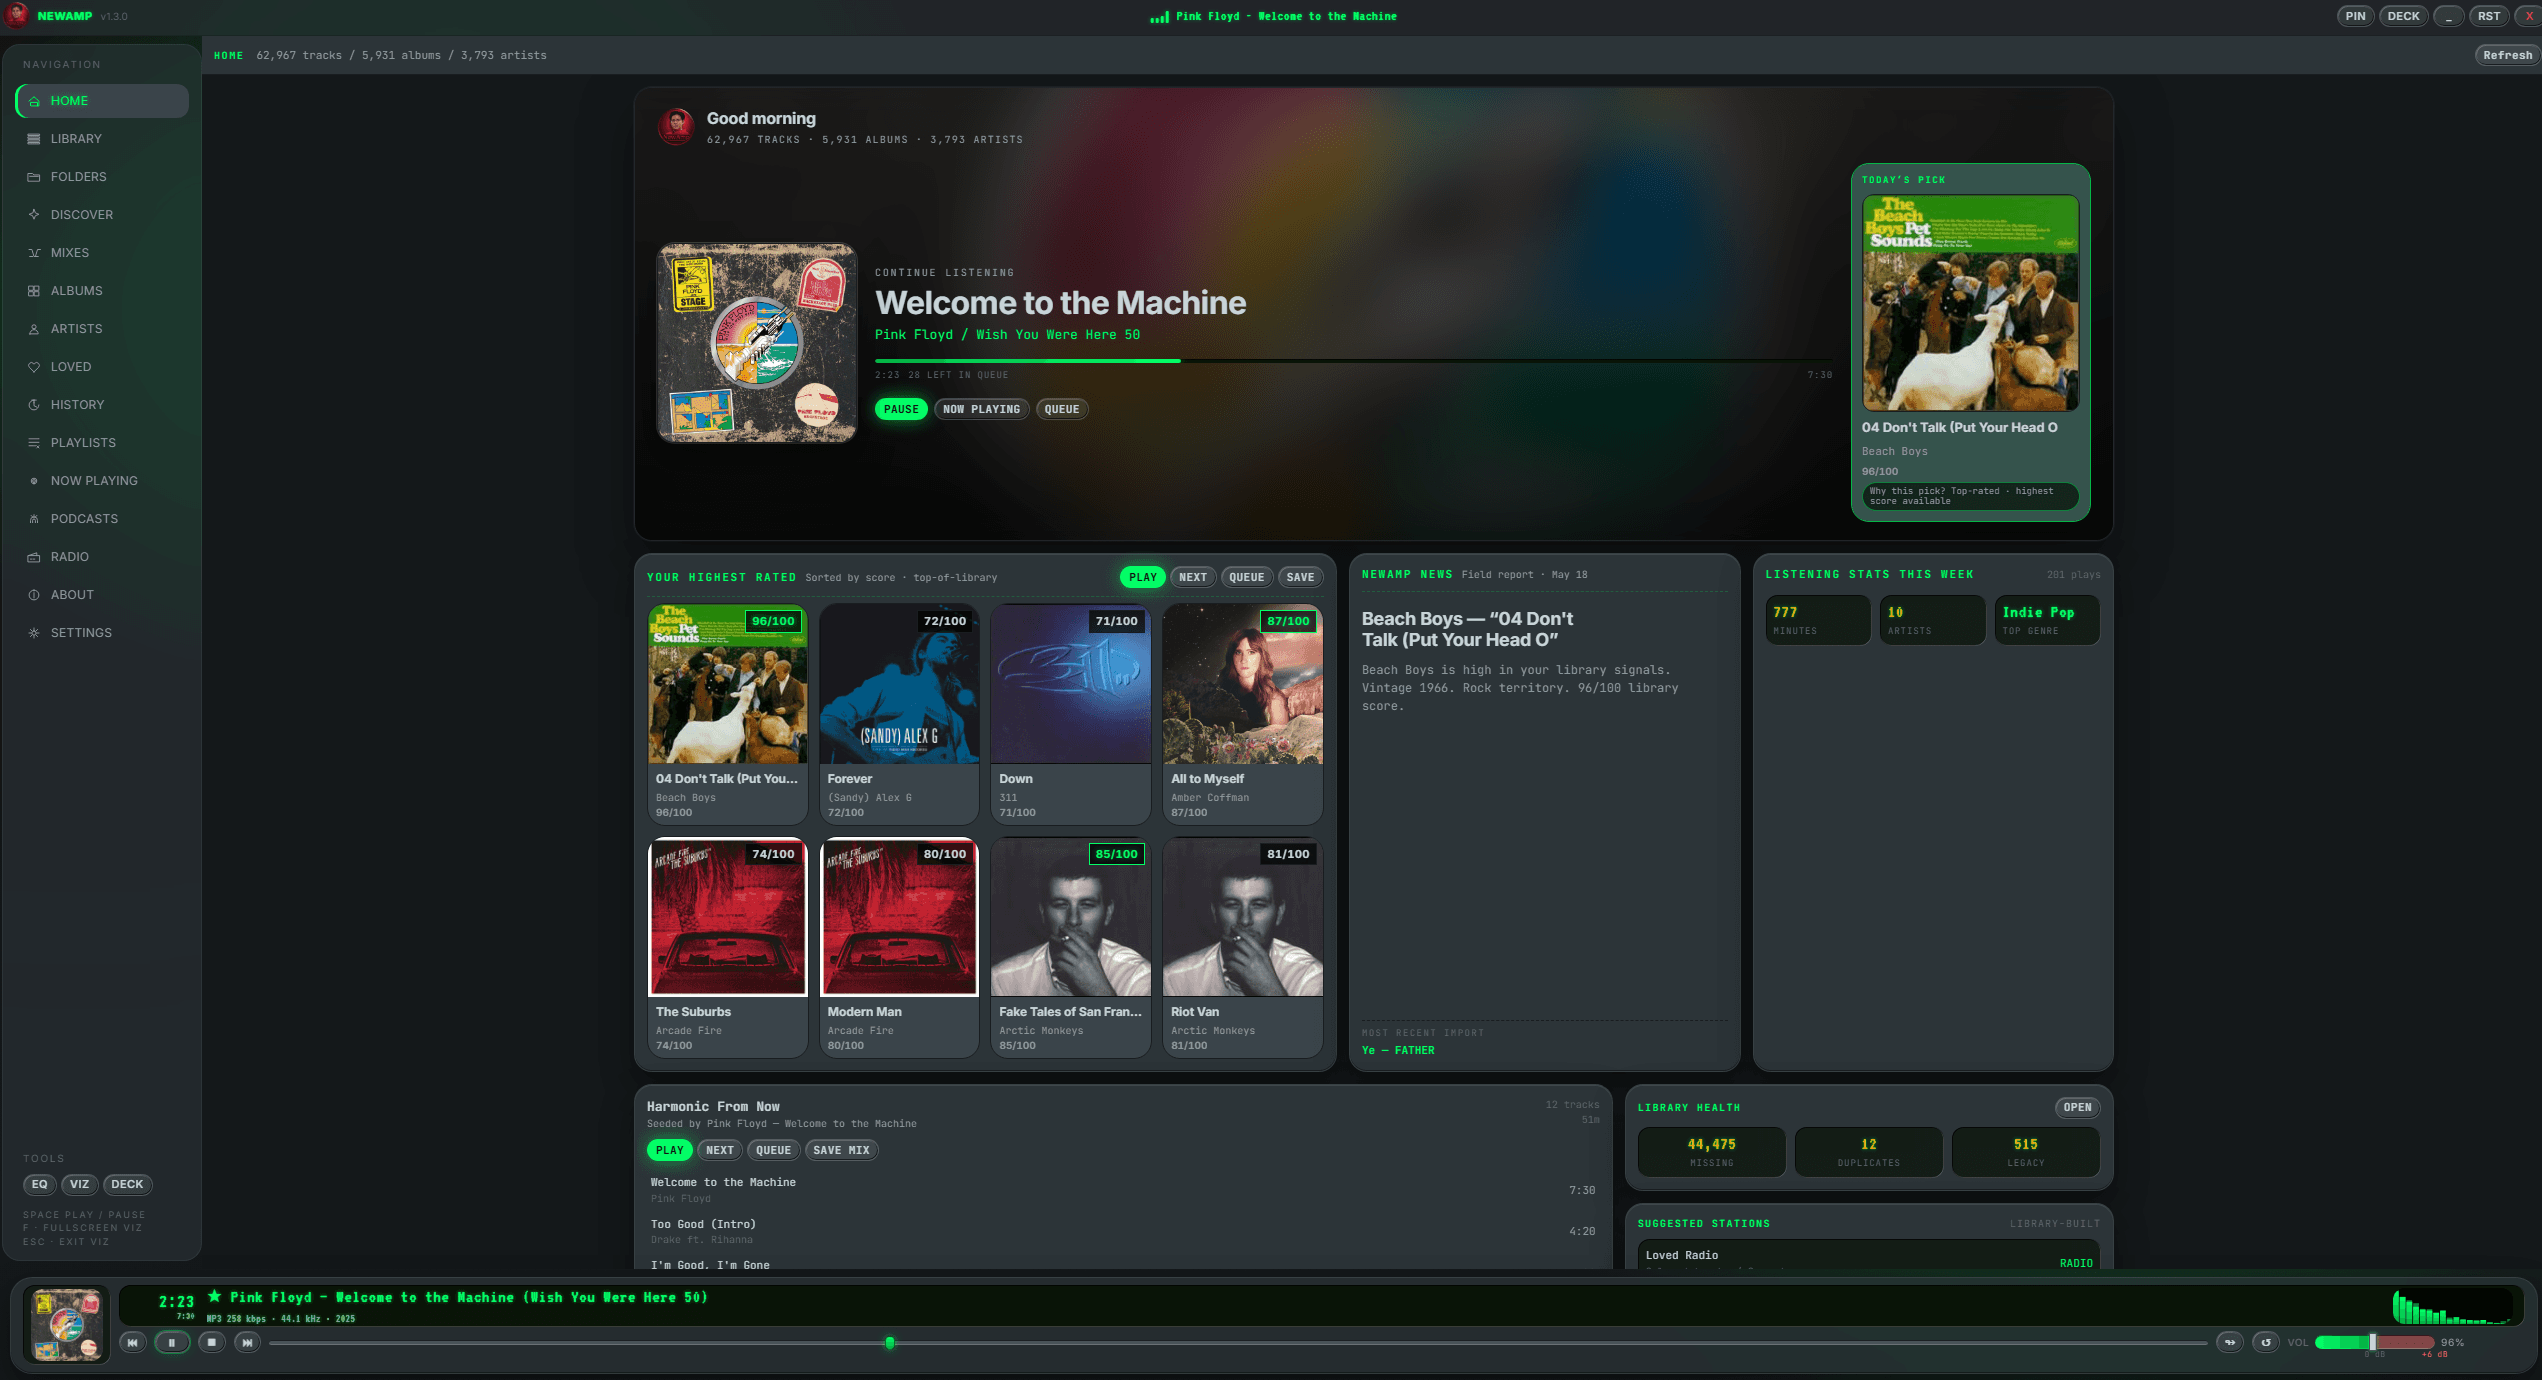Click the Now Playing dot icon
This screenshot has width=2542, height=1380.
tap(34, 481)
